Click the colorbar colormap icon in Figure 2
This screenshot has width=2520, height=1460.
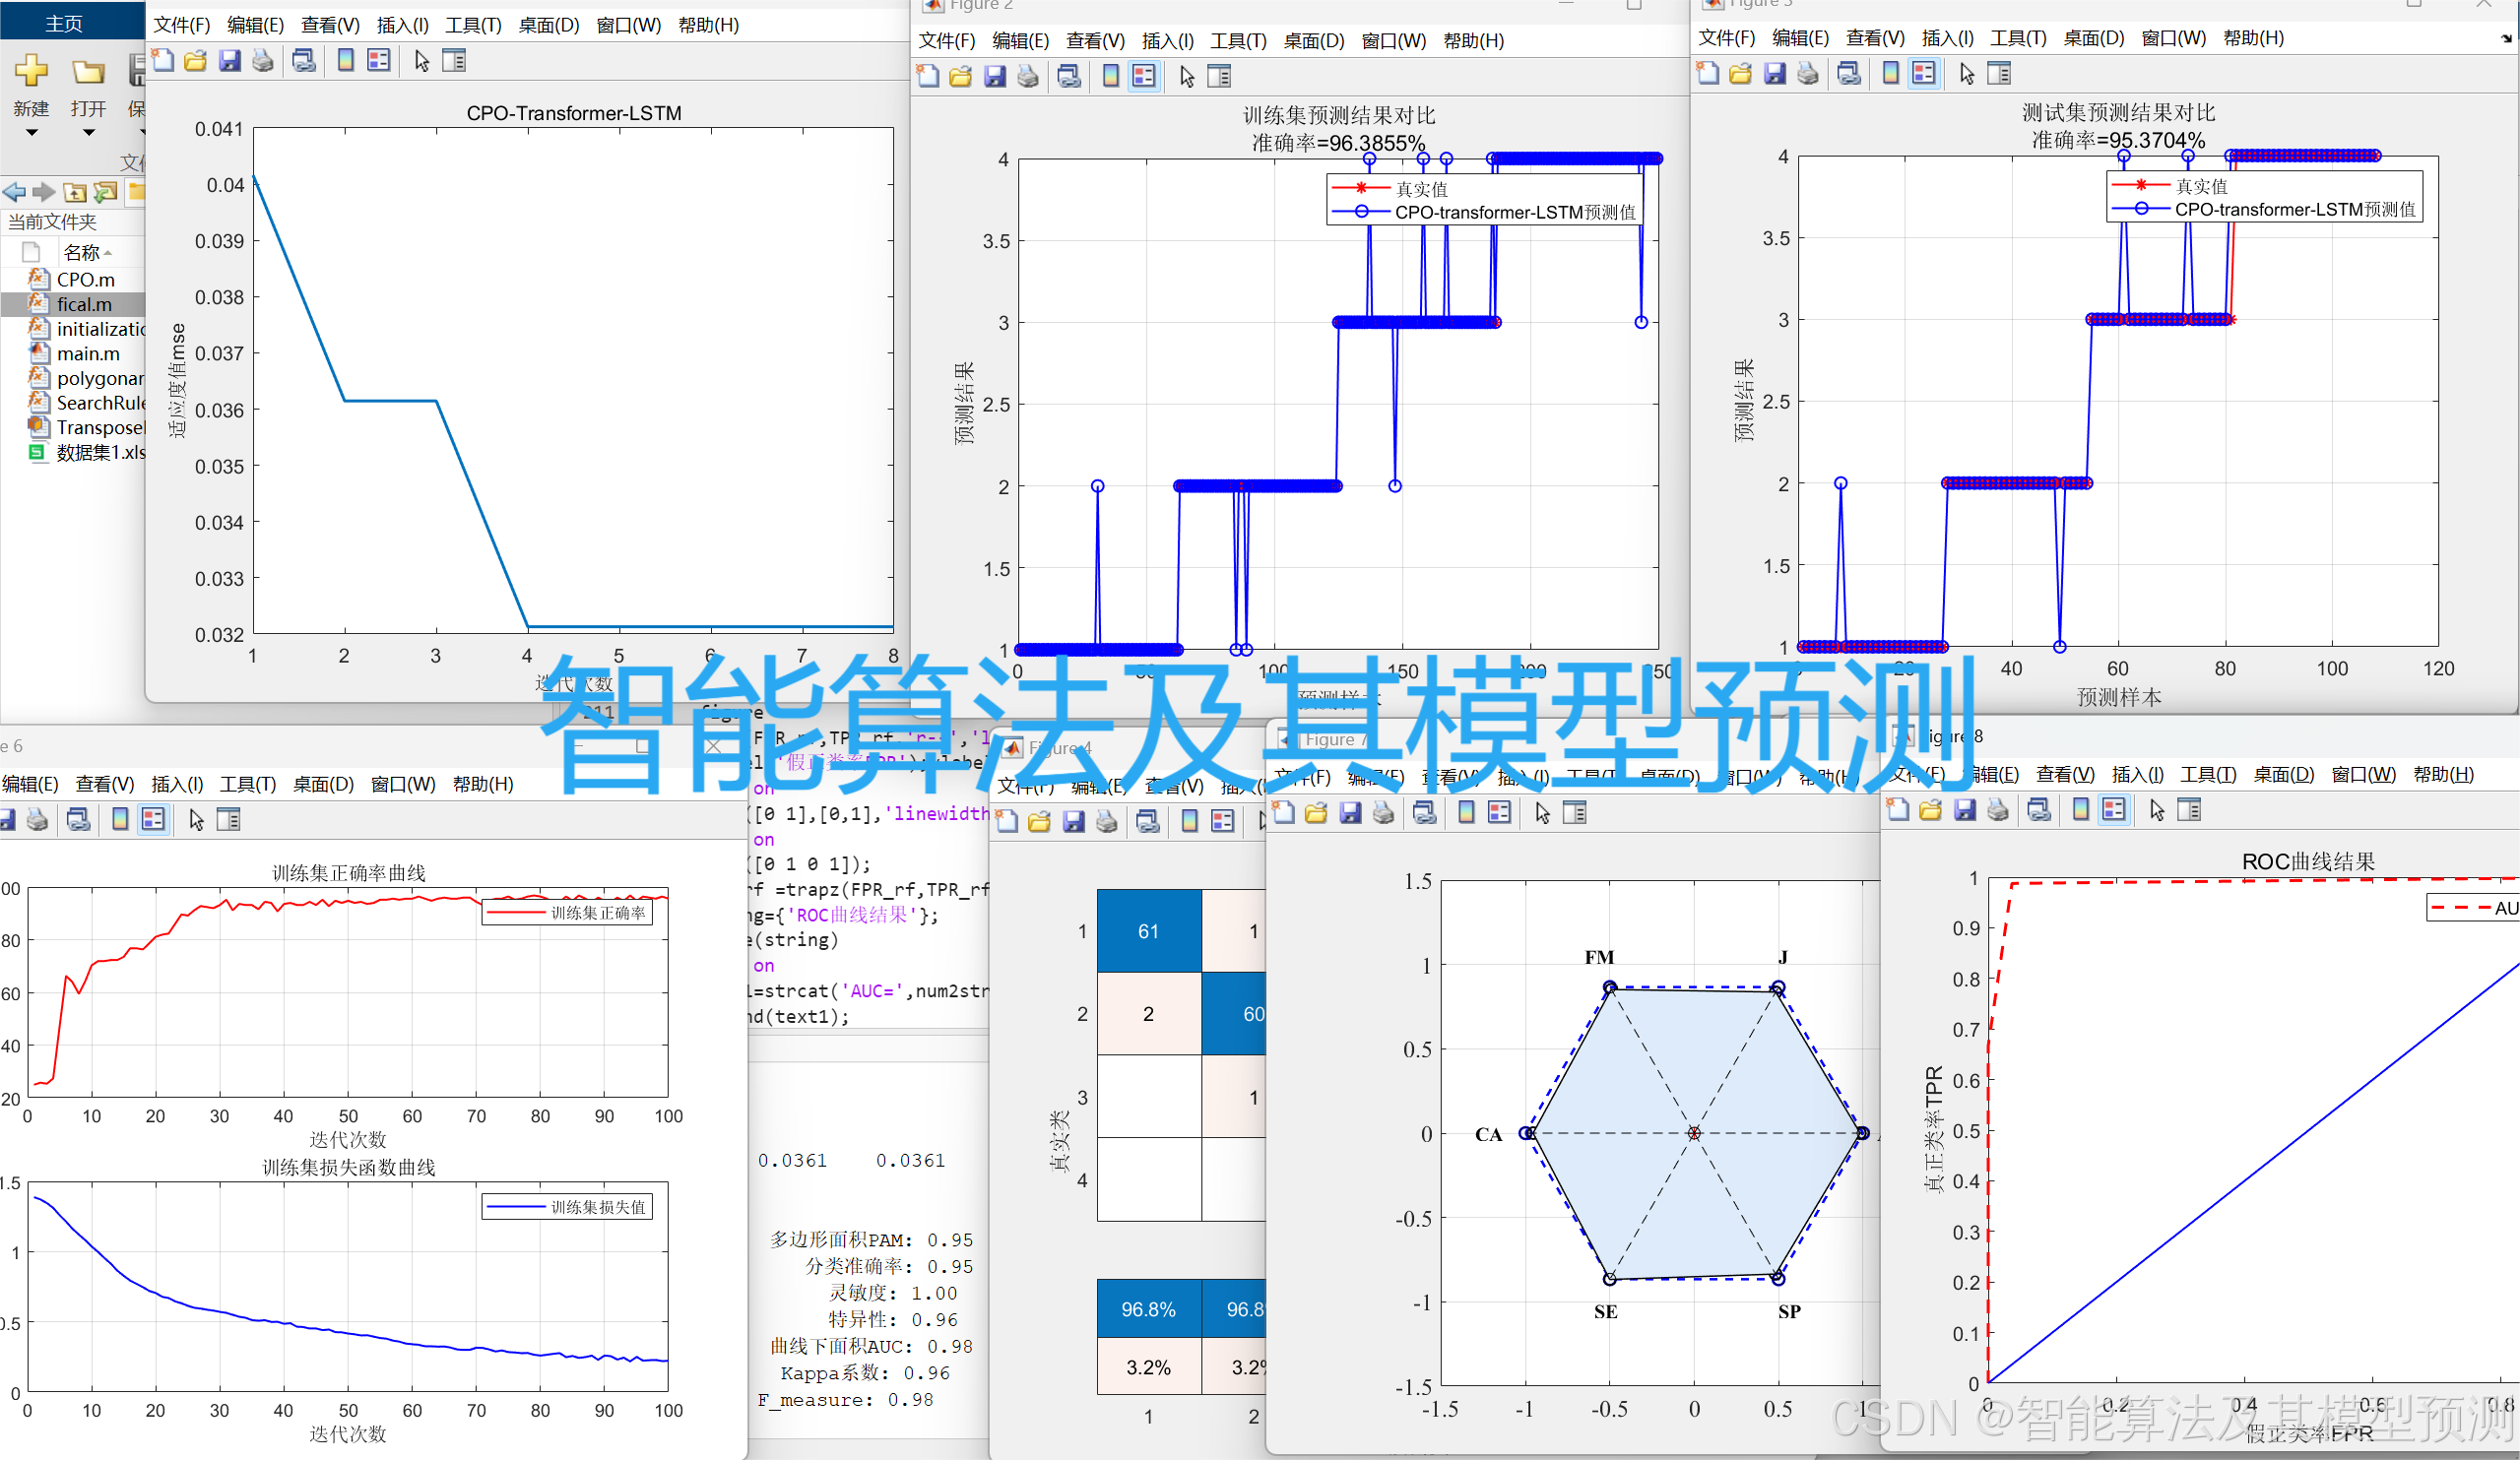1110,76
